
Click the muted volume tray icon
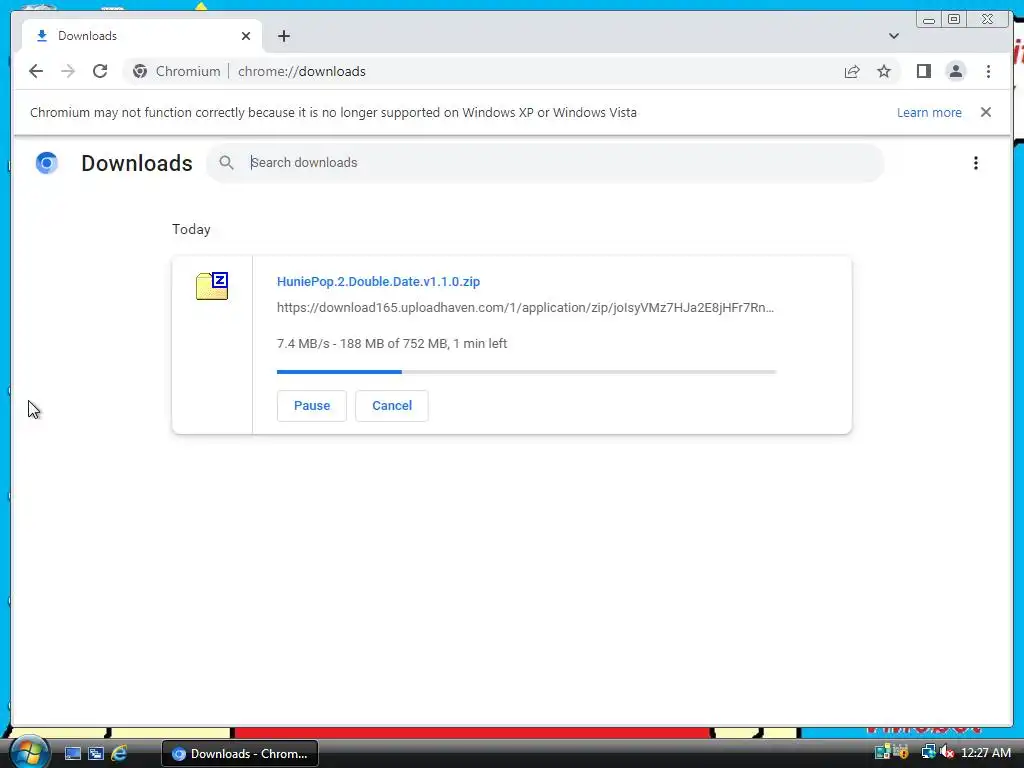tap(946, 753)
